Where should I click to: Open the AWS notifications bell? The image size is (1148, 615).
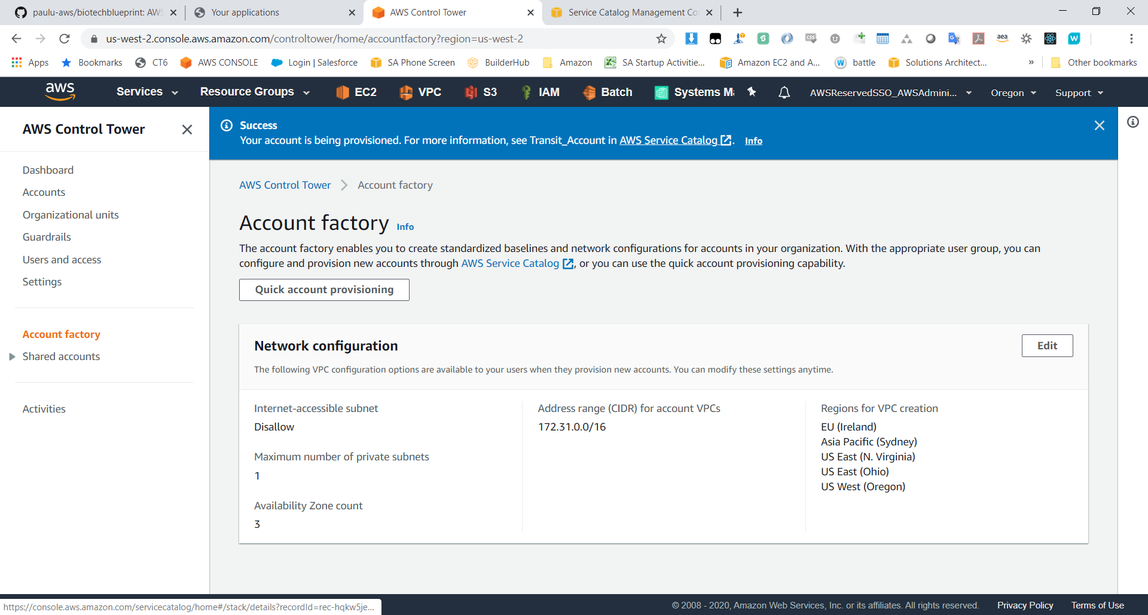(784, 92)
